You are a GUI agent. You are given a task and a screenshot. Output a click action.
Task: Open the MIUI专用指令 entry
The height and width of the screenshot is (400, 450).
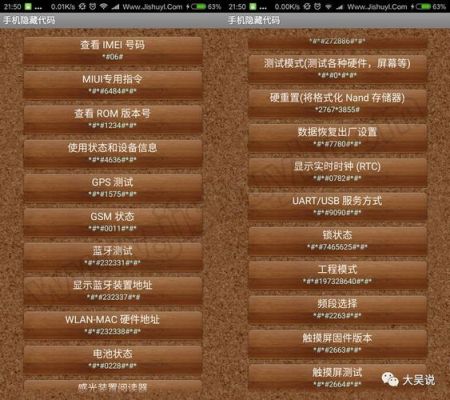pyautogui.click(x=113, y=85)
